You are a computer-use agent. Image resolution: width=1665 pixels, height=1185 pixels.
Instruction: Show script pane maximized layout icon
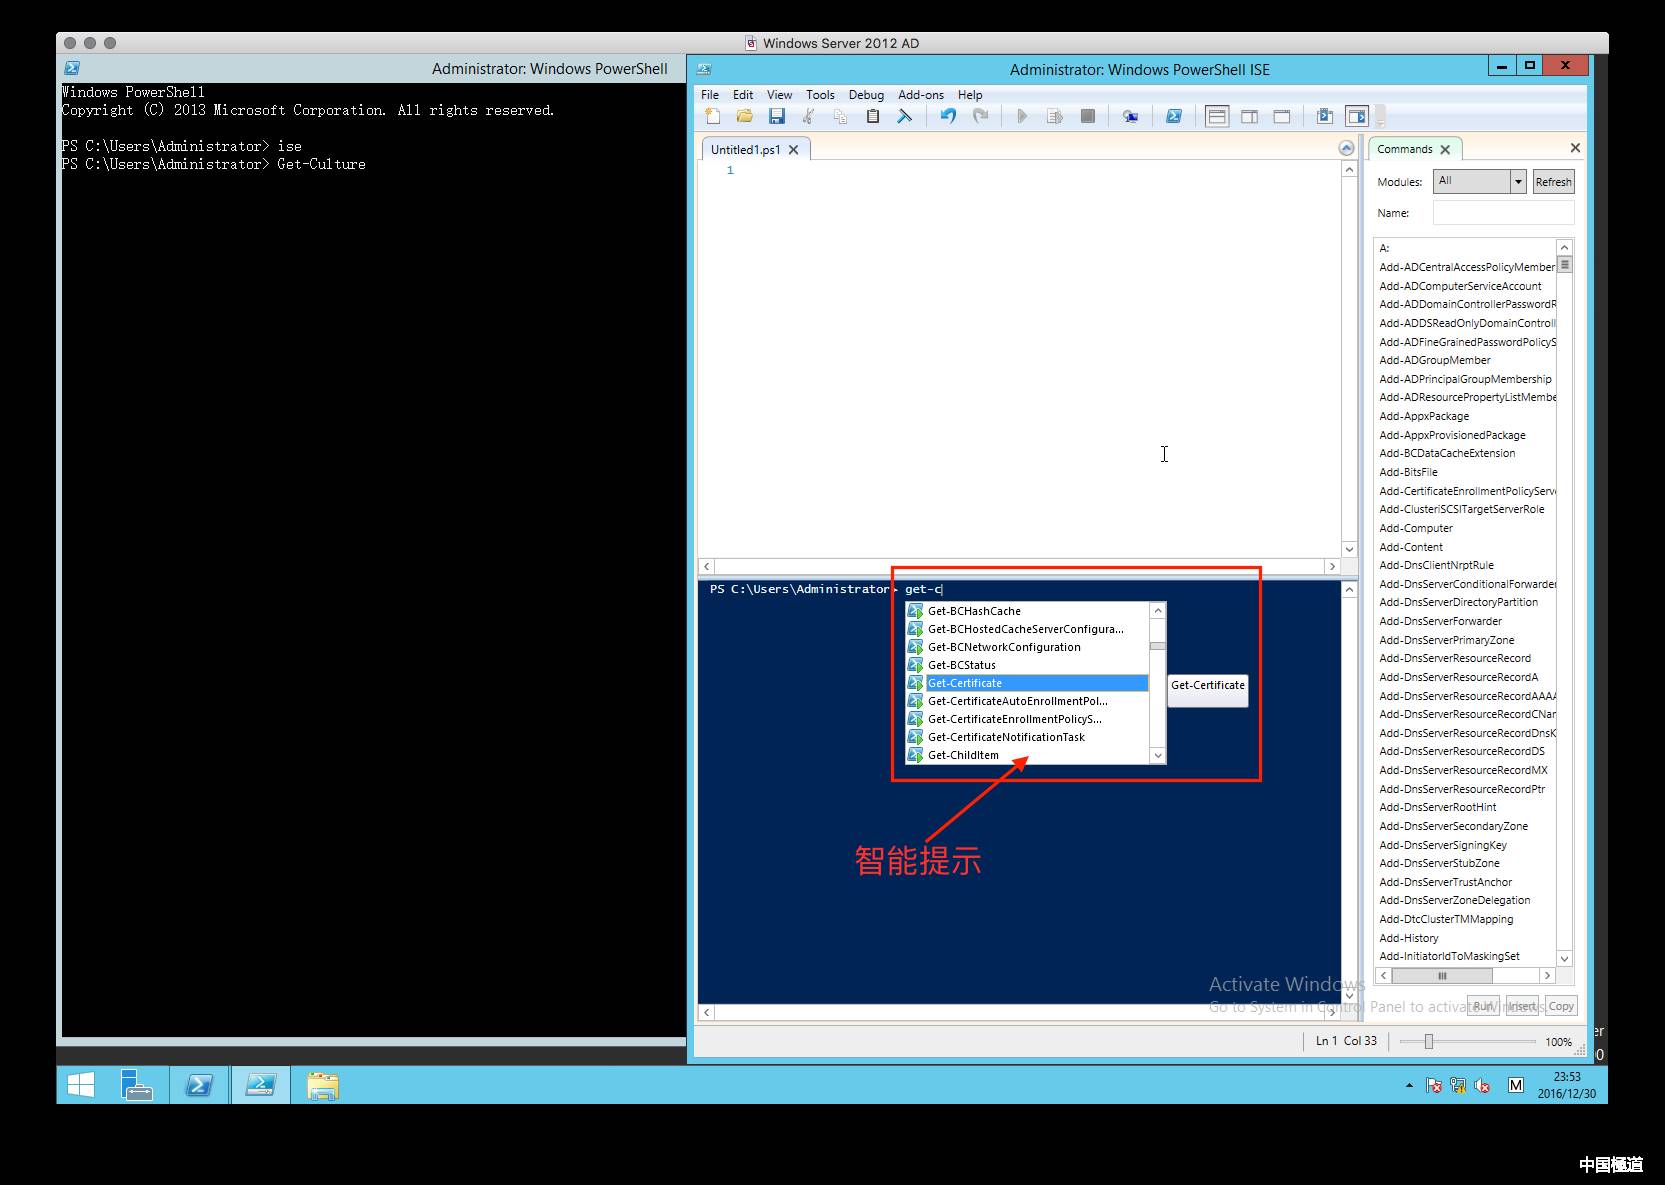(1281, 116)
